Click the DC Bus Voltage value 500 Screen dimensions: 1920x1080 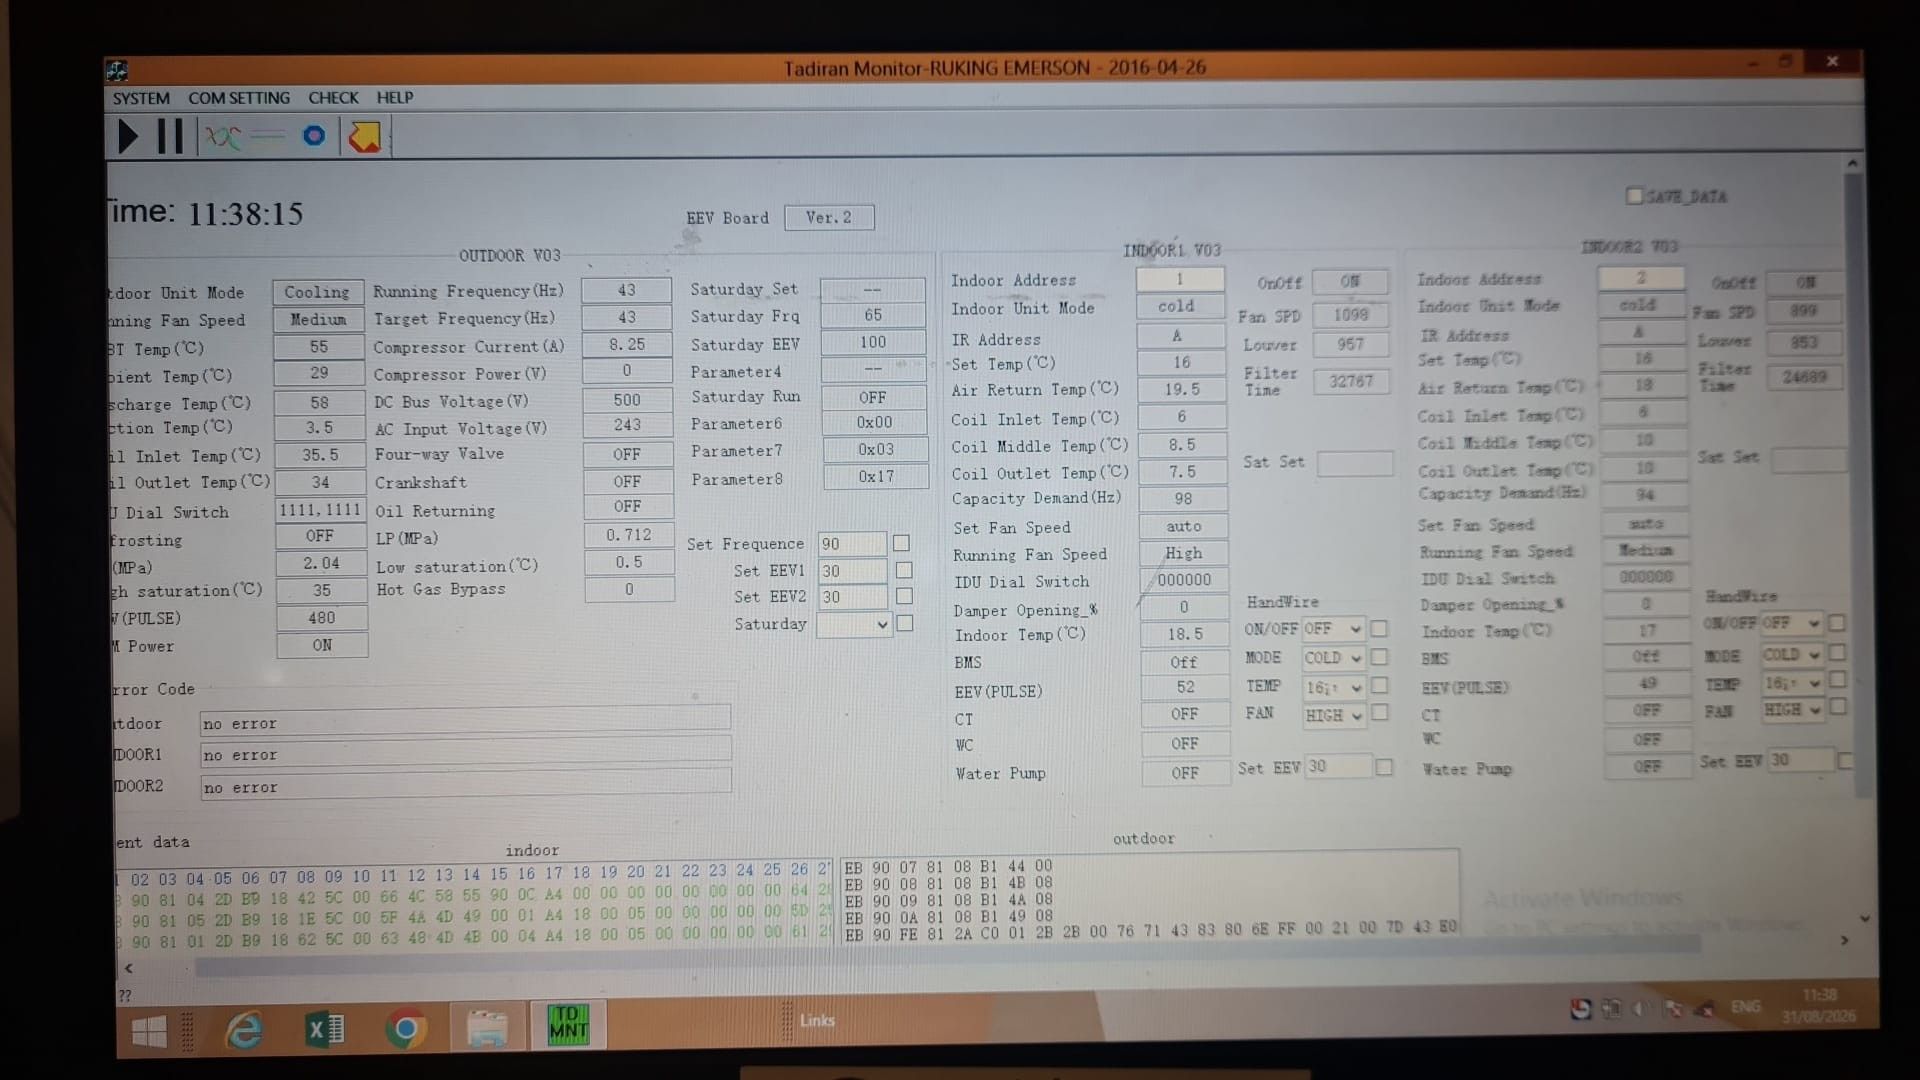(627, 399)
